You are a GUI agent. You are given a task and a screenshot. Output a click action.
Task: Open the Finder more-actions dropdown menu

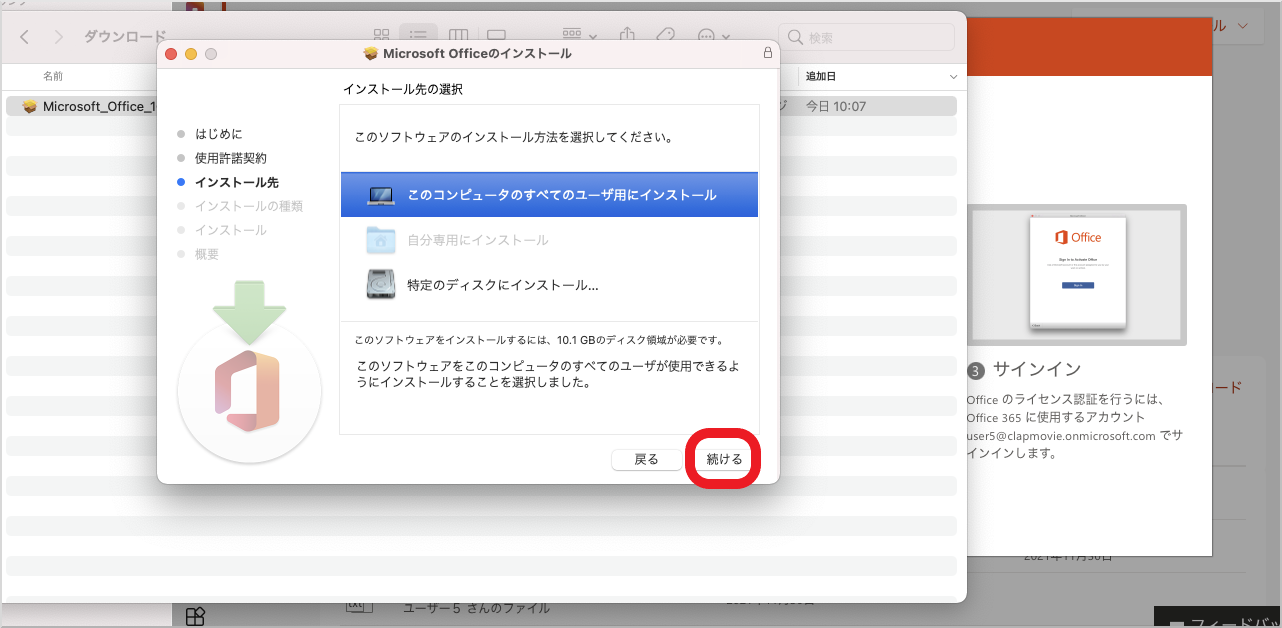712,37
